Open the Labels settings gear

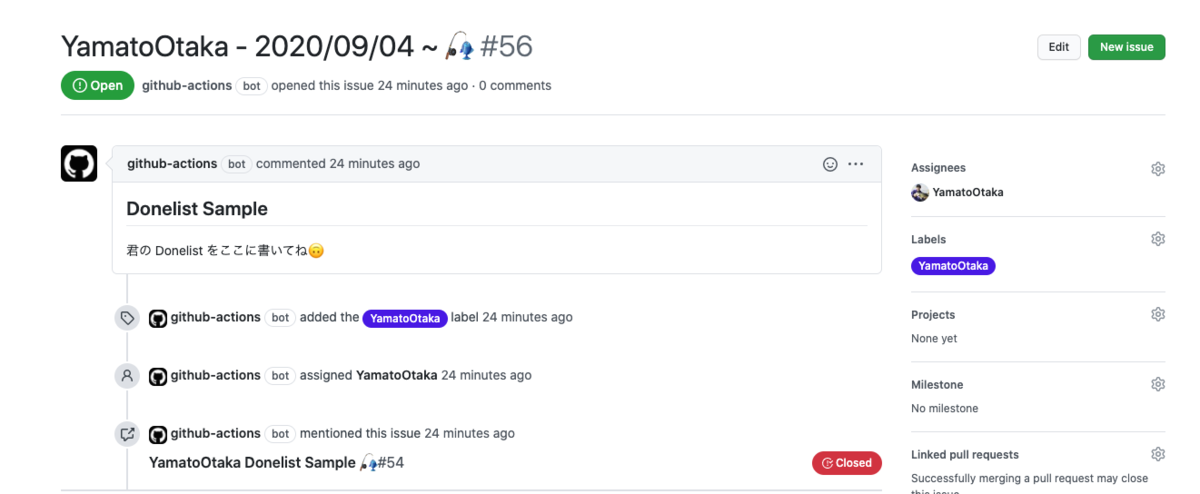coord(1157,239)
